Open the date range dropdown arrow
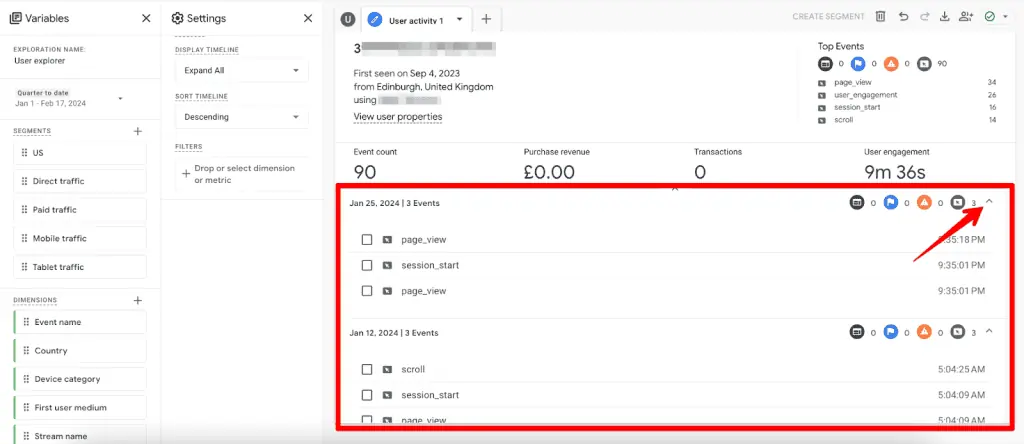This screenshot has height=444, width=1024. click(x=120, y=99)
